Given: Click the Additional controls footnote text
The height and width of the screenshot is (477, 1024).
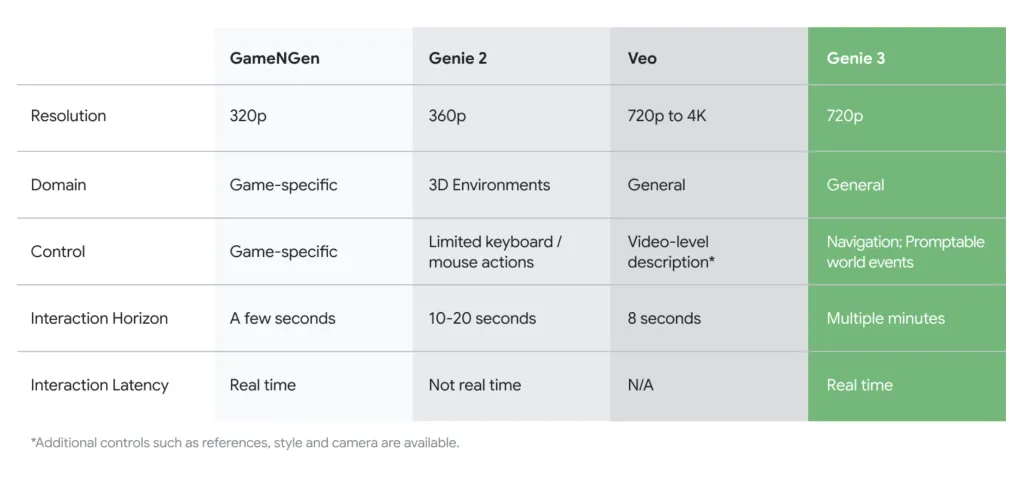Looking at the screenshot, I should (245, 442).
